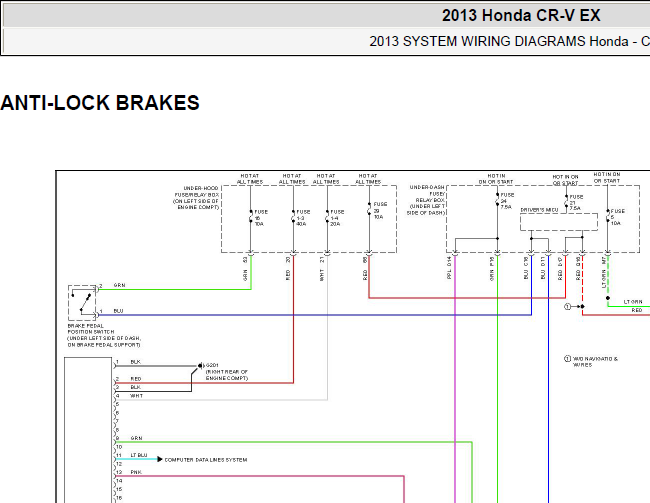This screenshot has width=650, height=503.
Task: Click the vertical 'WHT 21' wire label
Action: pos(322,269)
